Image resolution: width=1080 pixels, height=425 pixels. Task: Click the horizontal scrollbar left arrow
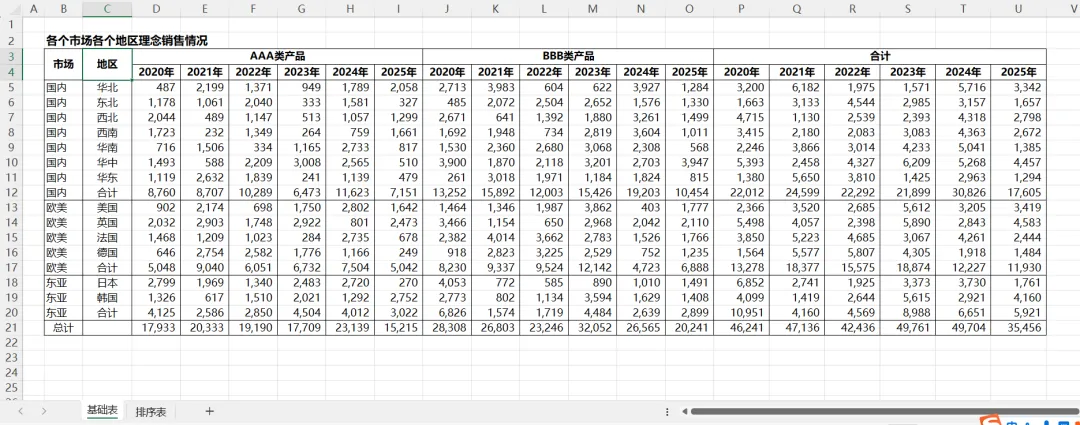pyautogui.click(x=685, y=411)
